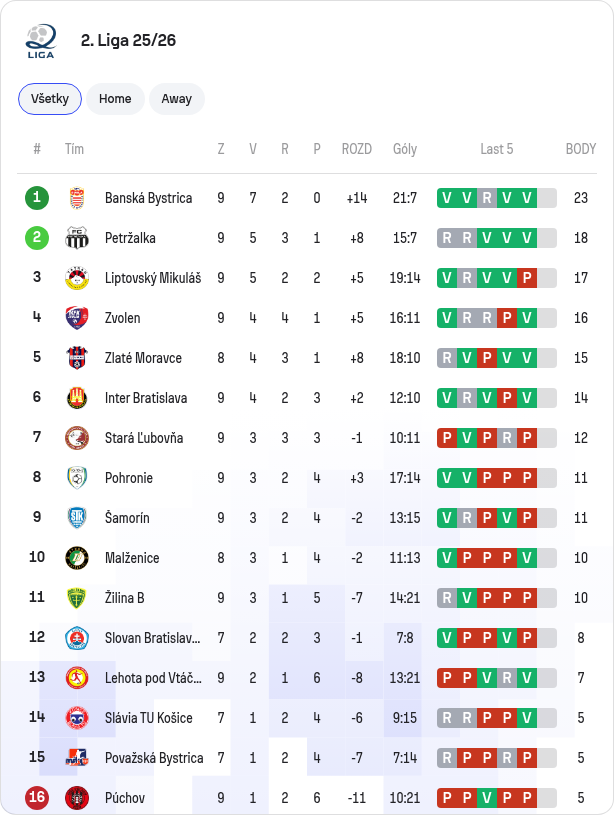Click Slávia TU Košice badge
The width and height of the screenshot is (614, 815).
point(77,718)
